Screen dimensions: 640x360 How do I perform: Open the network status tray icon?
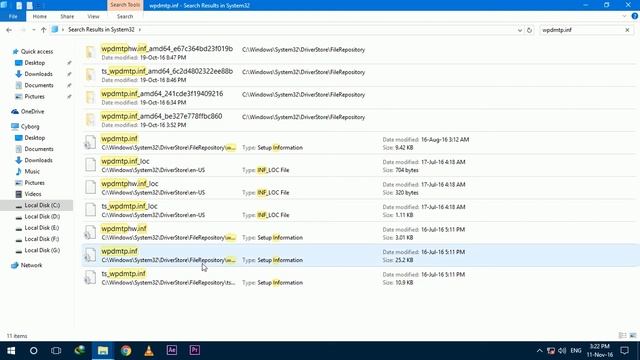[x=551, y=351]
